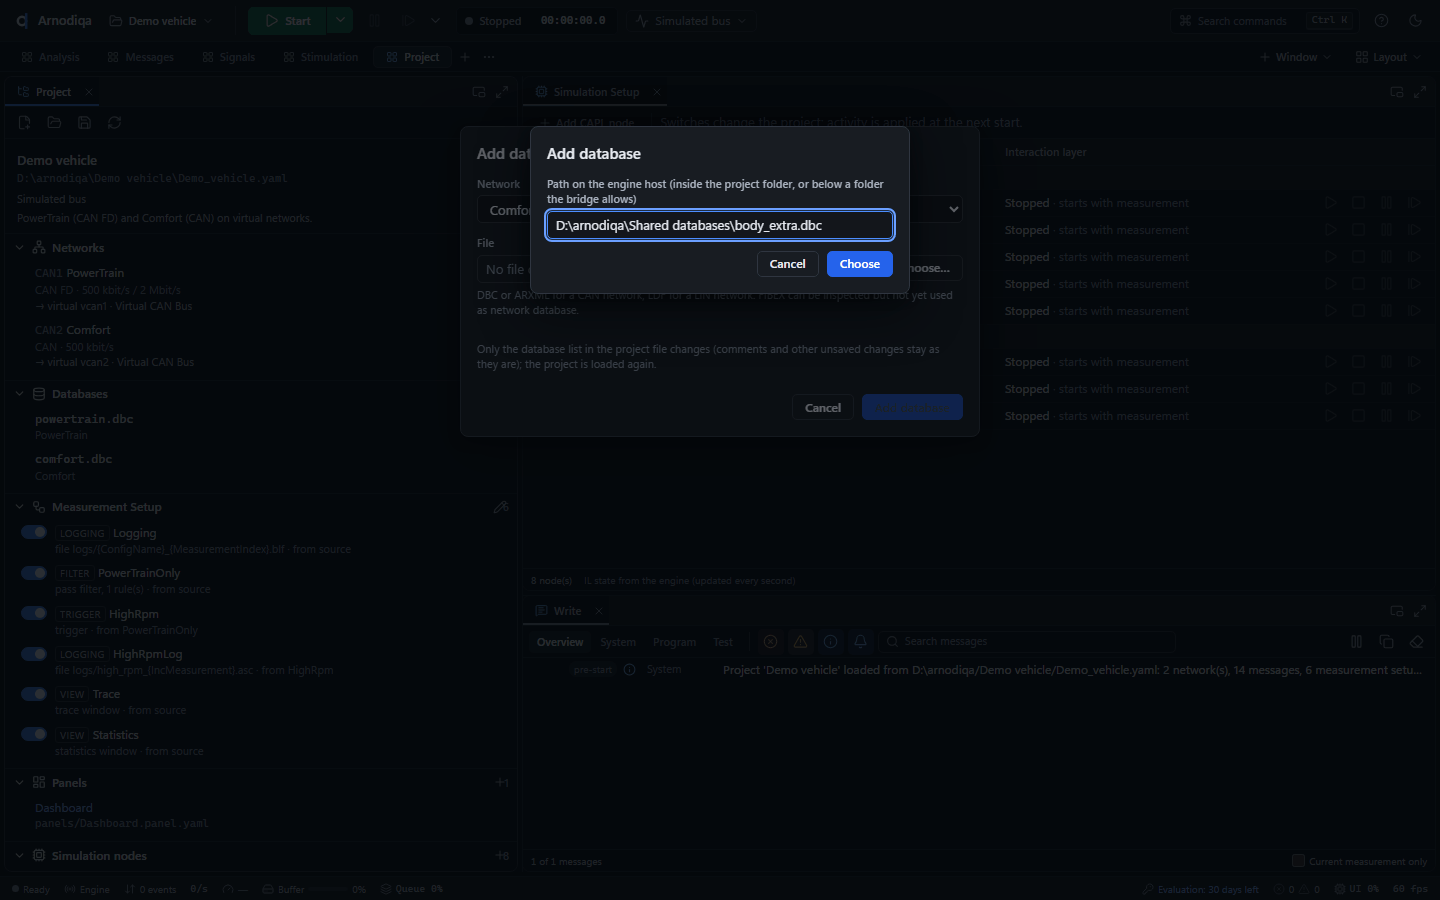Click the Open folder icon in Project panel

pos(54,122)
